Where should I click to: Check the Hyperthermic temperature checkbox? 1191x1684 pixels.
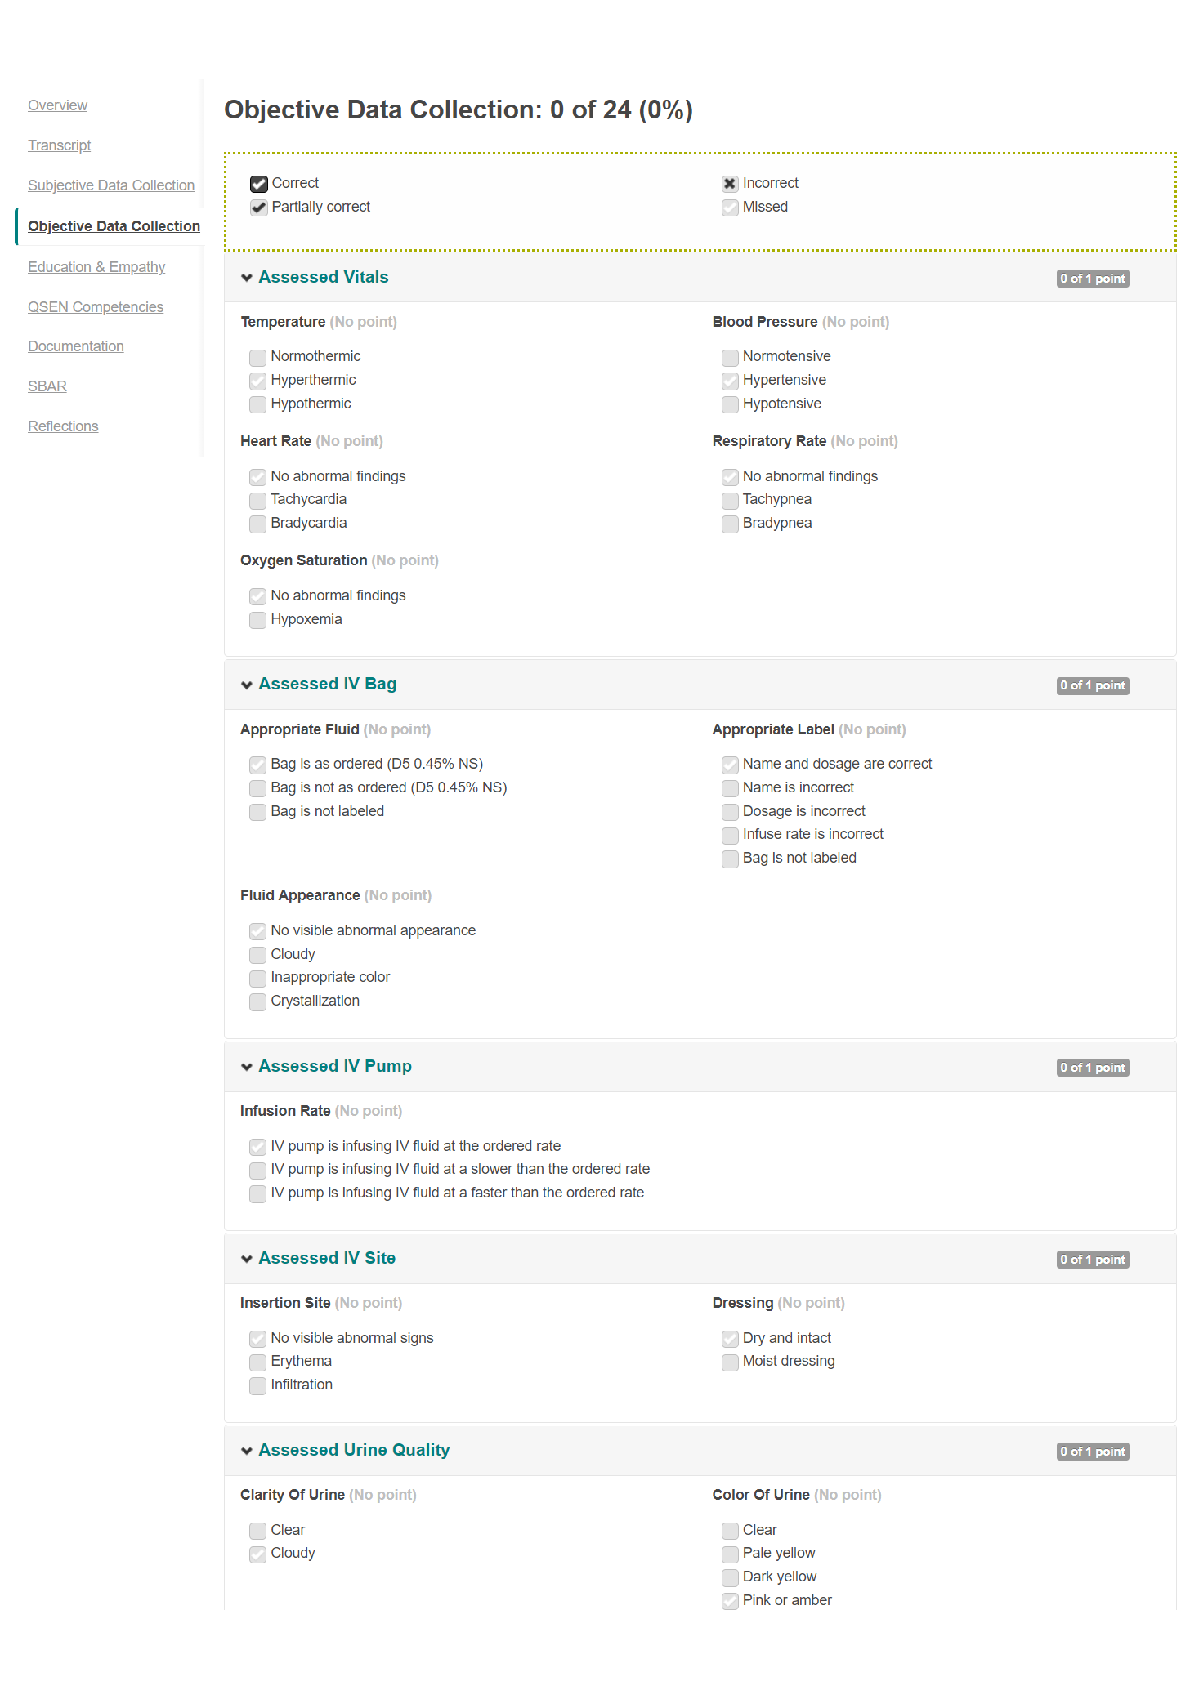[x=258, y=381]
